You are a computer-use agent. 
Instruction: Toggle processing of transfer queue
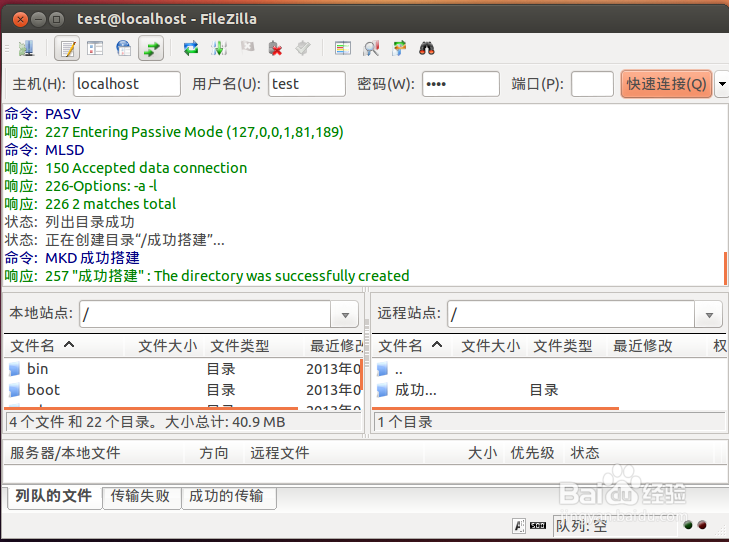click(219, 48)
